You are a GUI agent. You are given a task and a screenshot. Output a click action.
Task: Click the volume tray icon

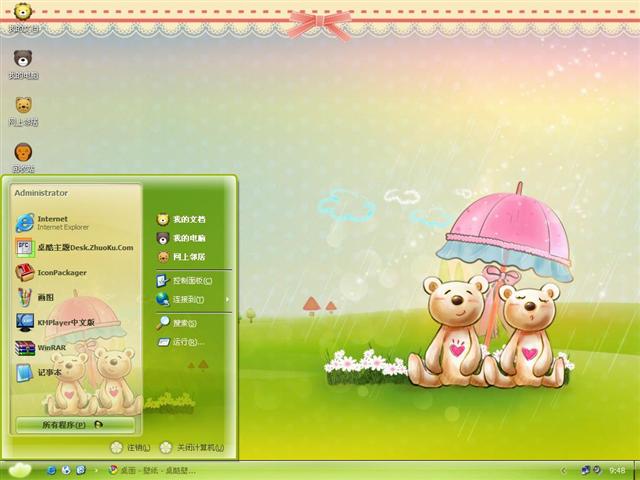pos(597,470)
